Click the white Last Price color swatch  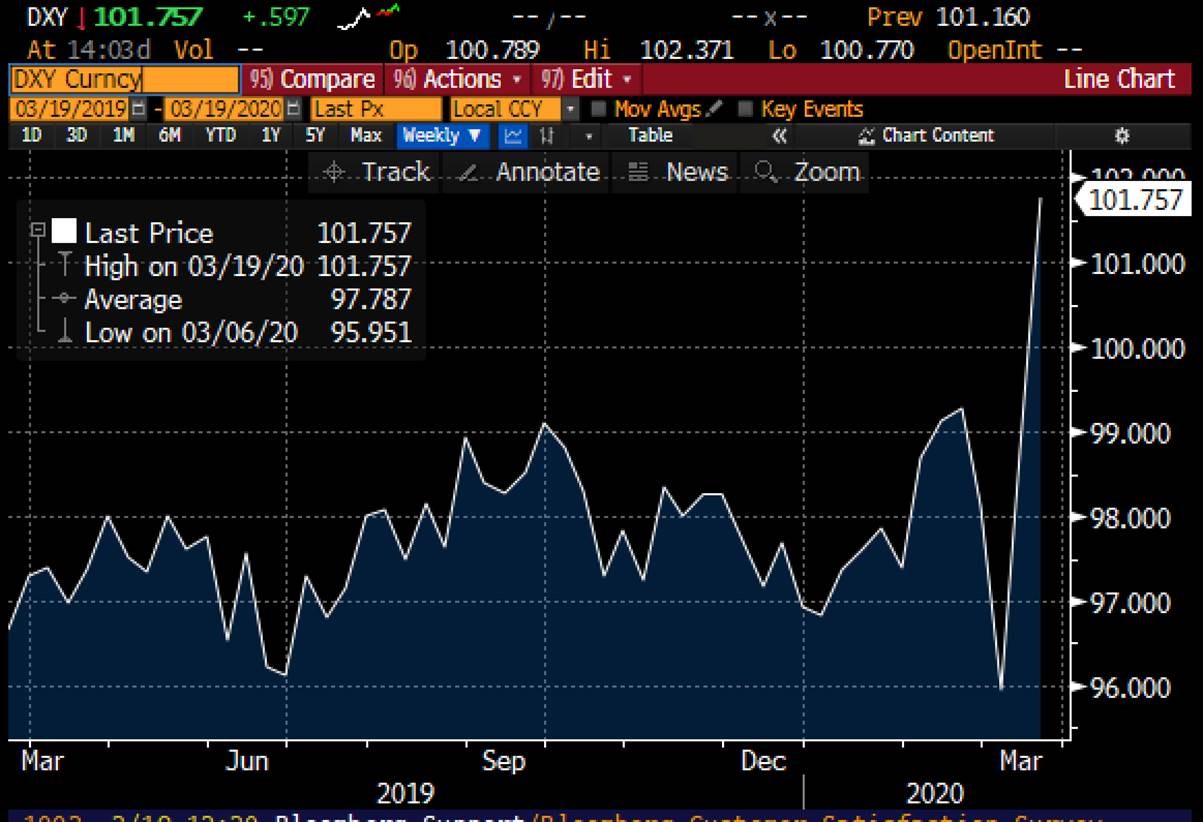tap(64, 232)
